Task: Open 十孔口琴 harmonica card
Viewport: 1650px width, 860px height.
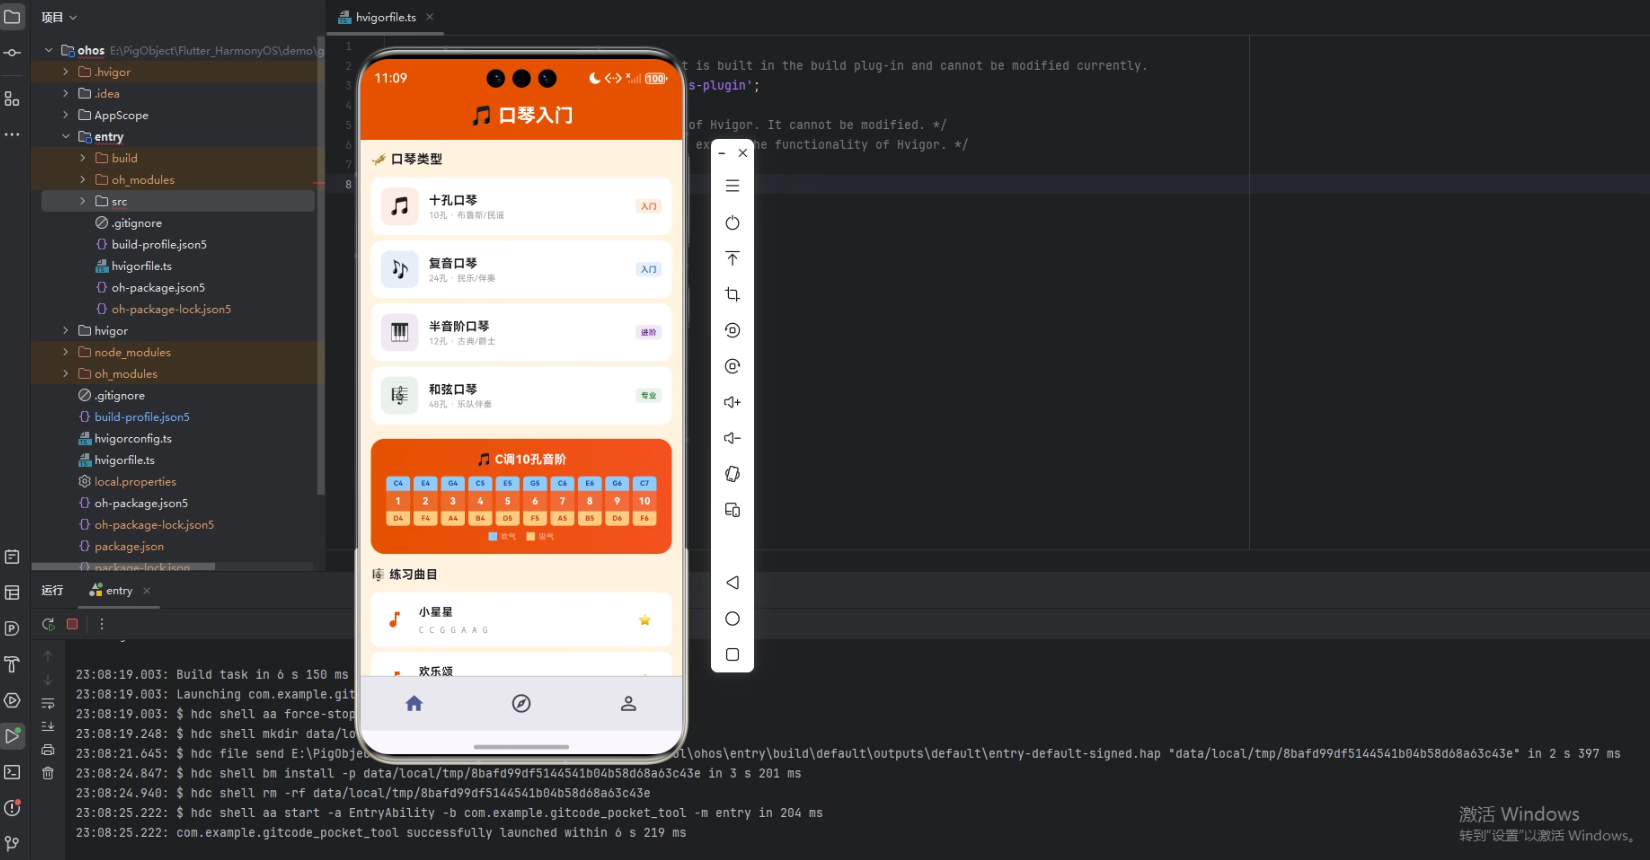Action: click(x=521, y=206)
